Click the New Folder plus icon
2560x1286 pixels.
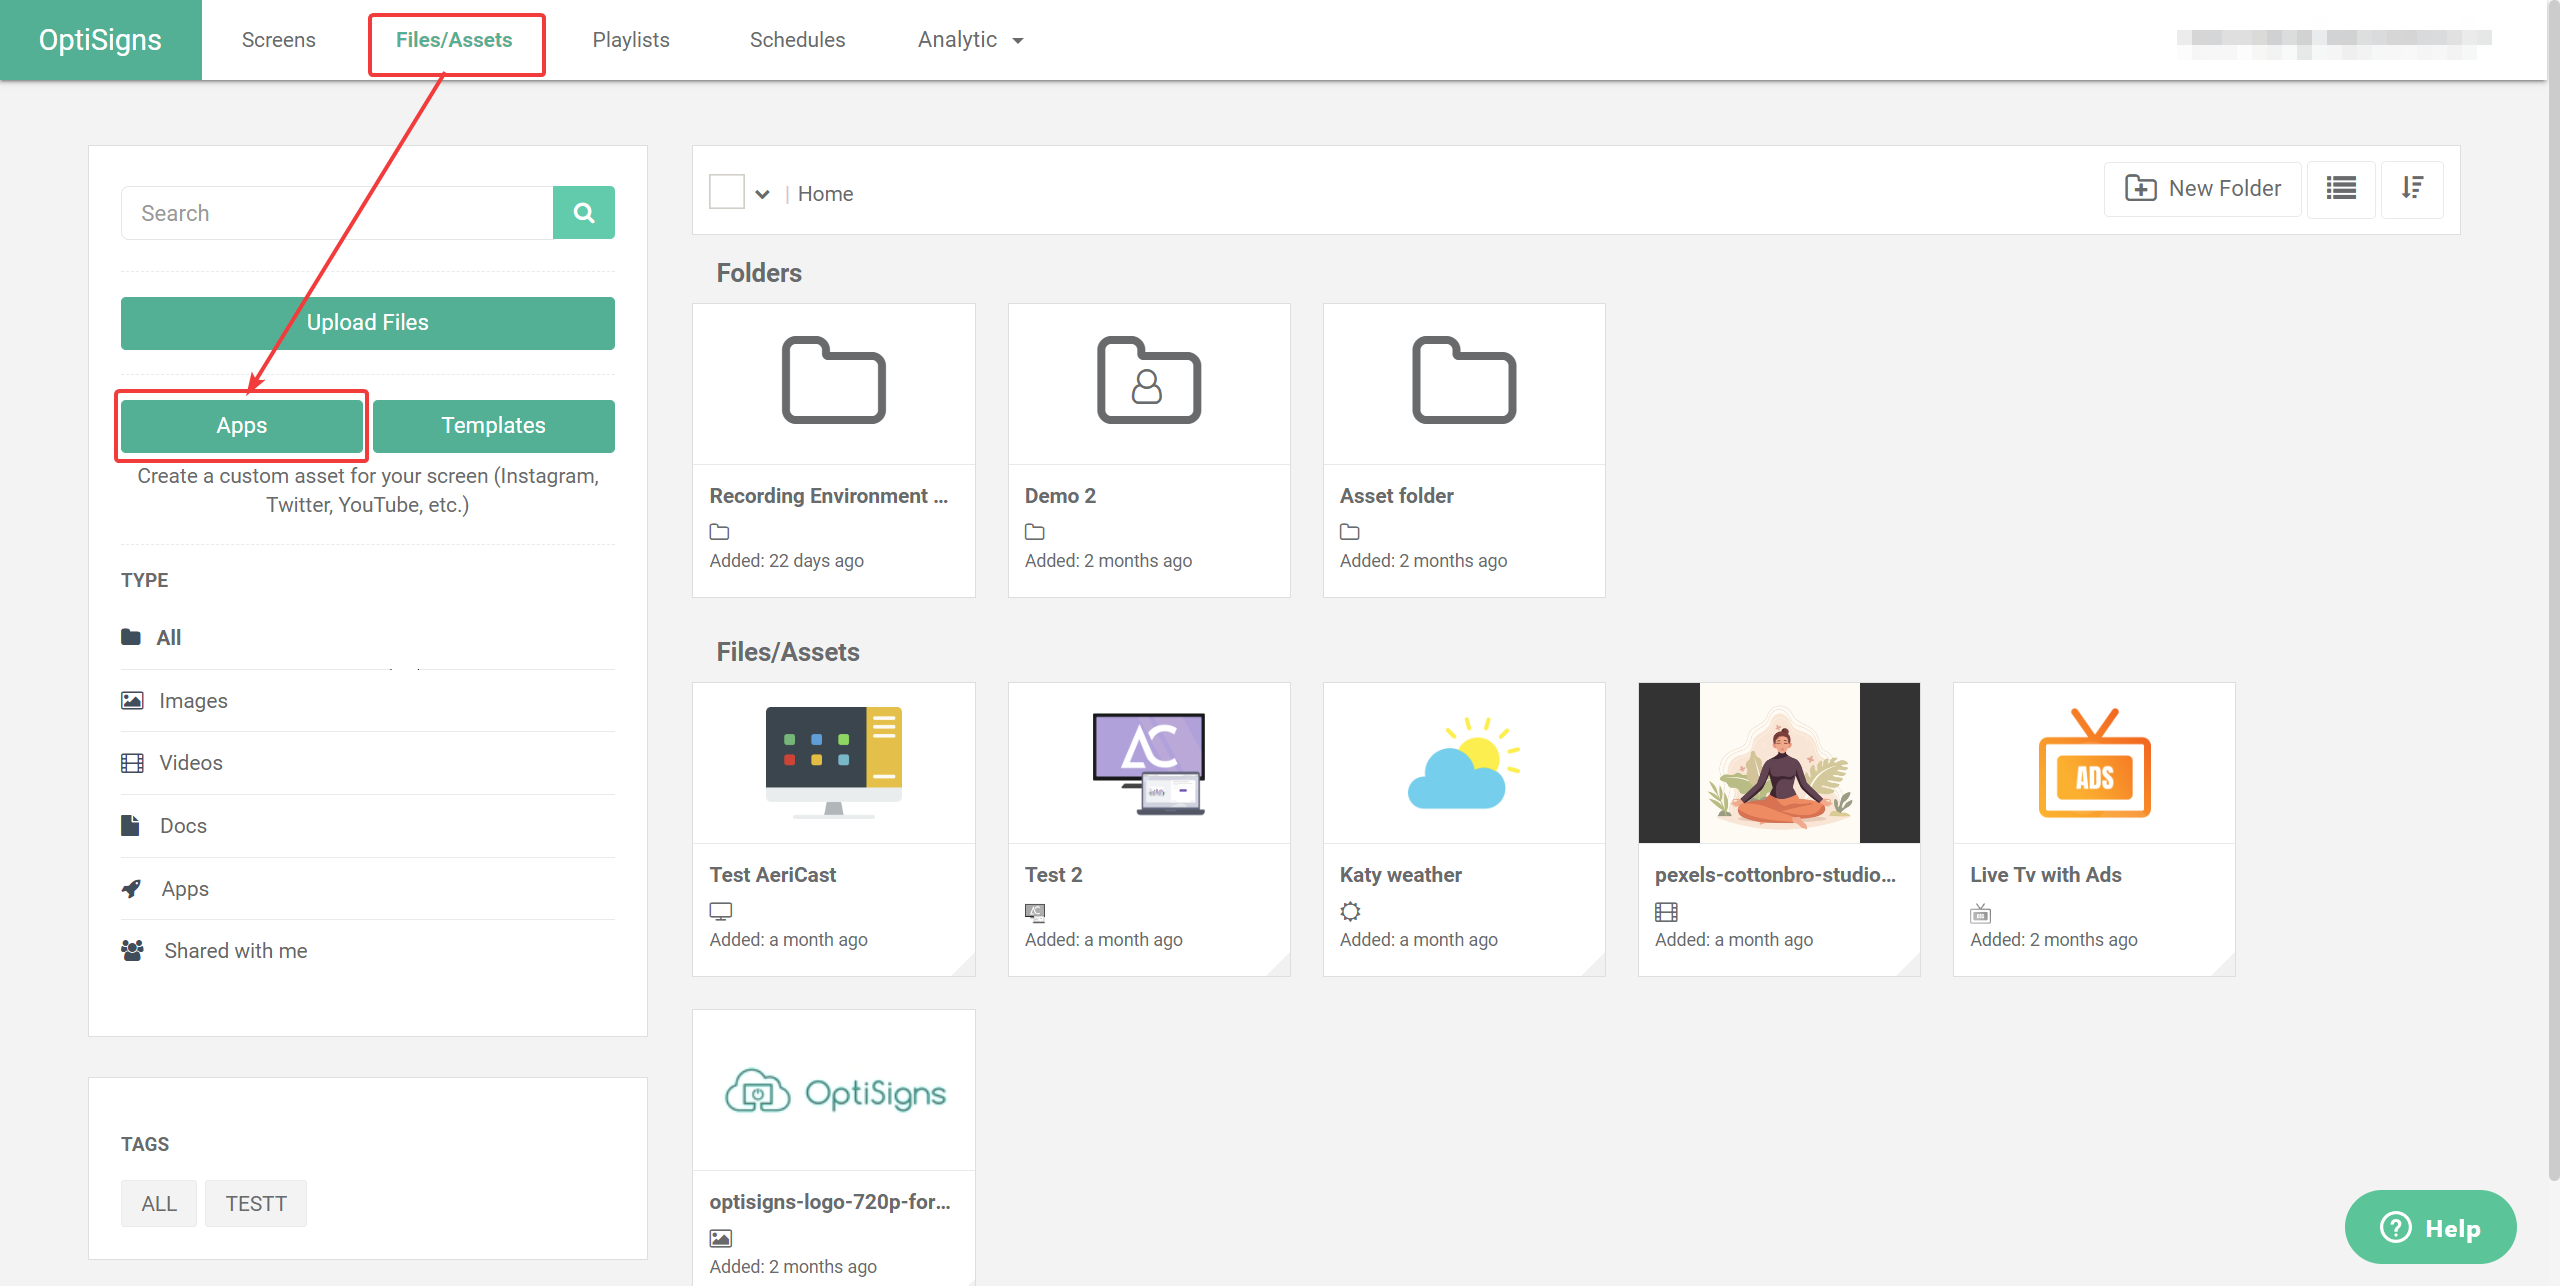(2140, 188)
